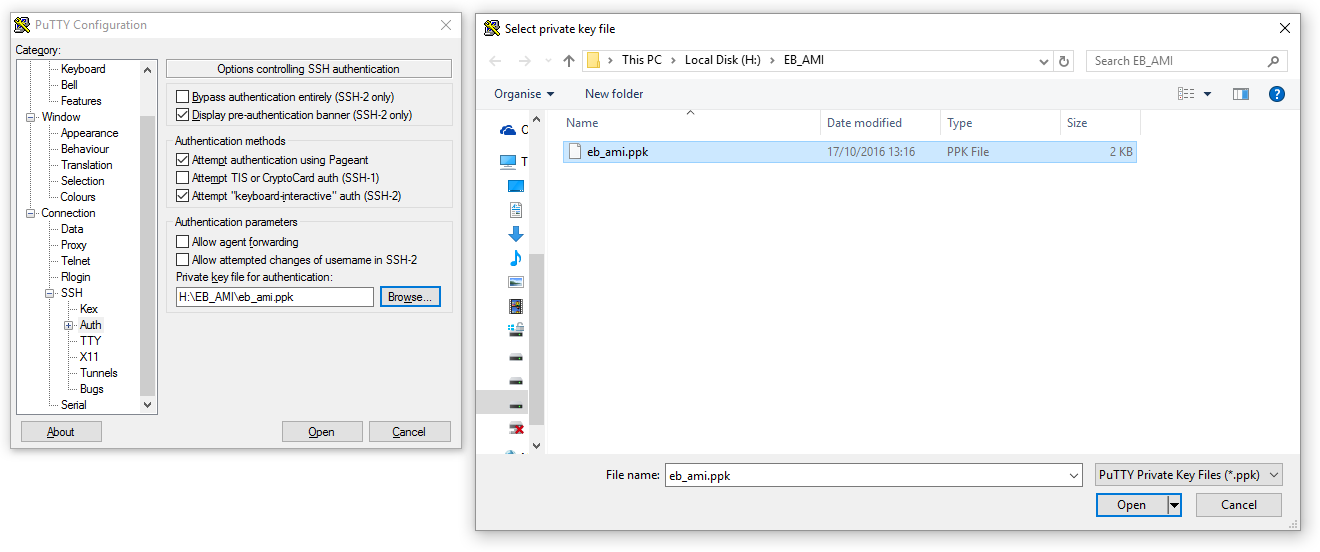Select the Windows system drive icon with lock
The height and width of the screenshot is (552, 1320).
[x=516, y=329]
